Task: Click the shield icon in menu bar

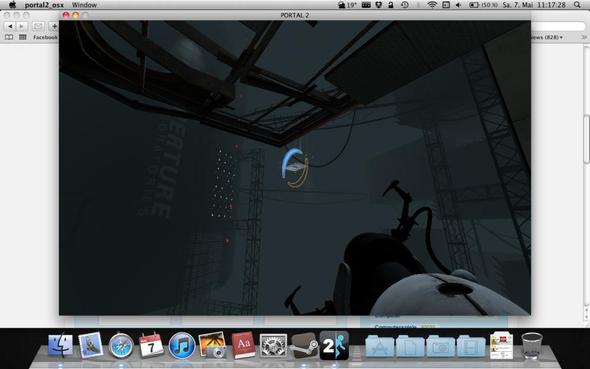Action: point(379,5)
